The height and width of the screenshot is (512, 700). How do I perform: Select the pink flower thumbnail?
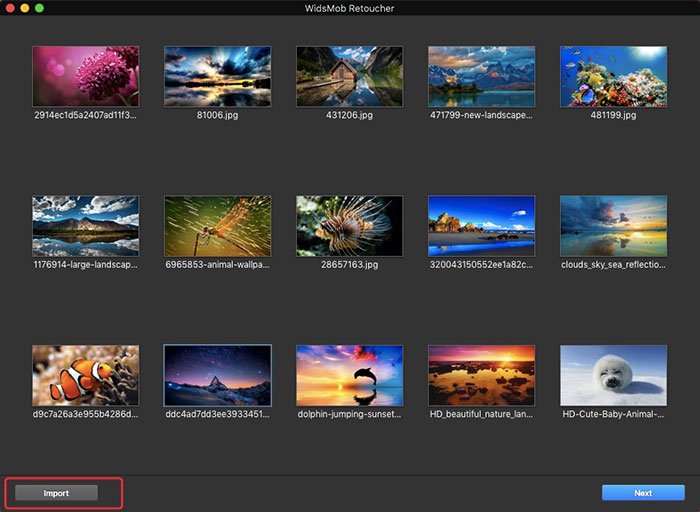(86, 76)
